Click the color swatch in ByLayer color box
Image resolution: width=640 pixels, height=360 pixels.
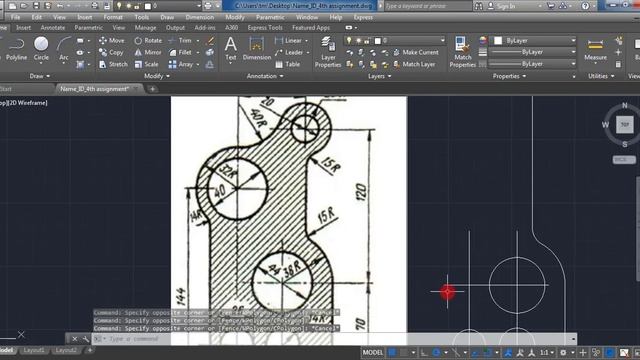pyautogui.click(x=498, y=40)
